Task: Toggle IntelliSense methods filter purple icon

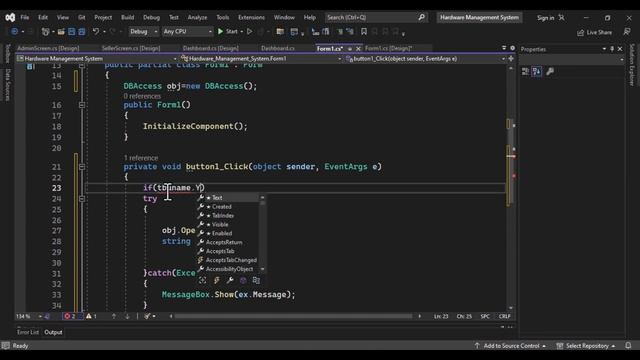Action: click(x=243, y=280)
